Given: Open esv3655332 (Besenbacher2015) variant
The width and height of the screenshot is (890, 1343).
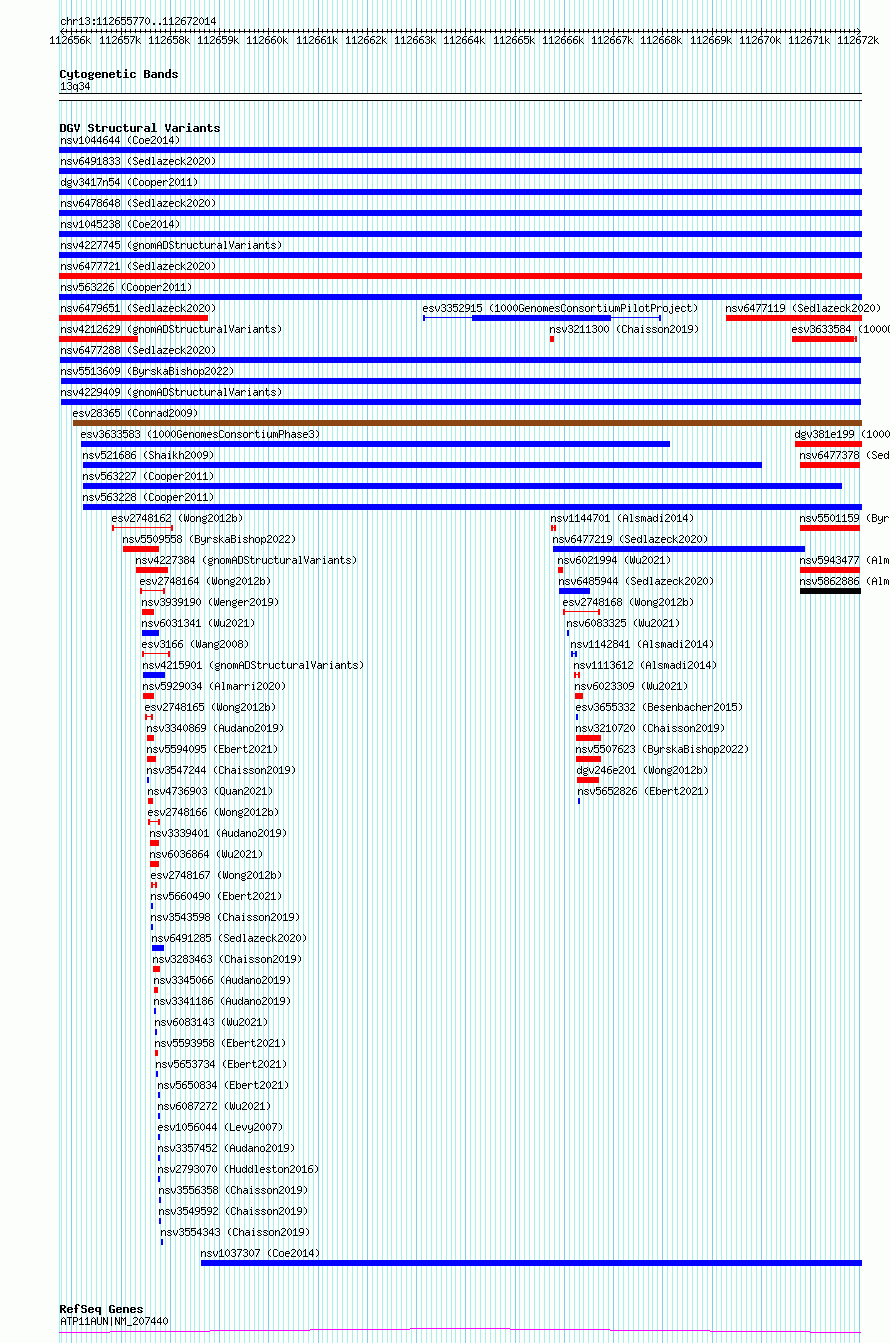Looking at the screenshot, I should coord(659,707).
